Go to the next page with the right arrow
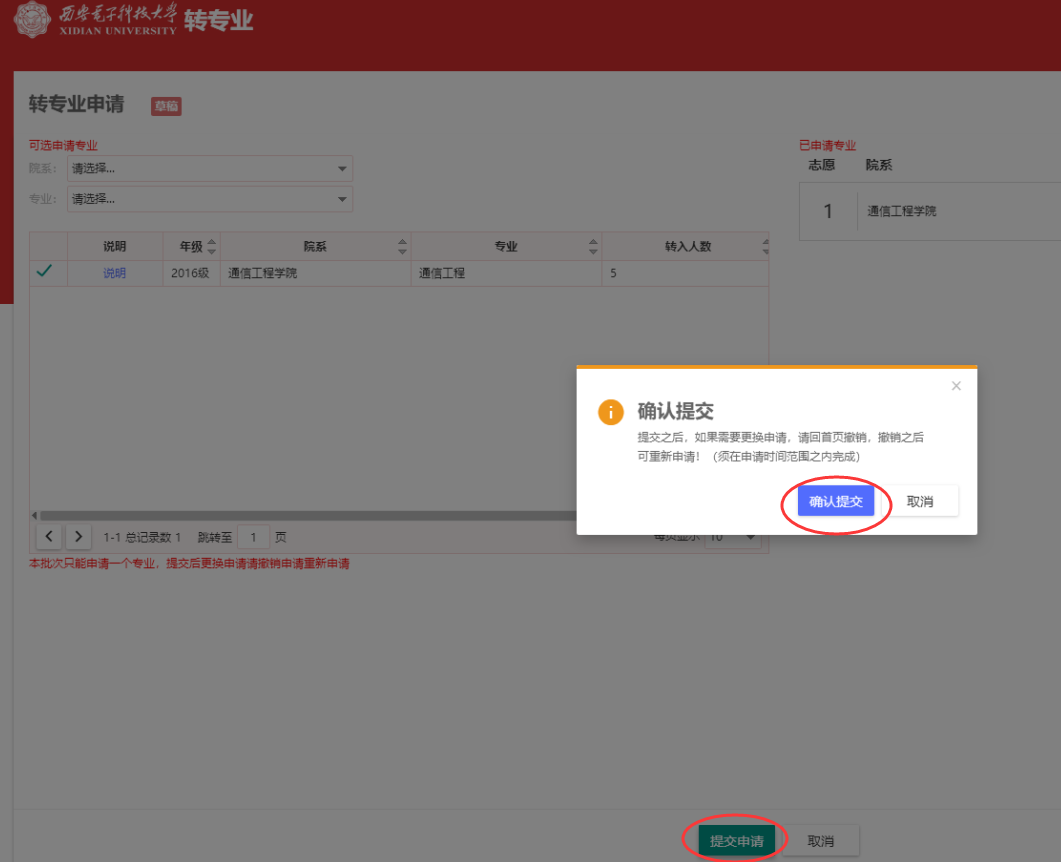Image resolution: width=1061 pixels, height=862 pixels. 79,537
